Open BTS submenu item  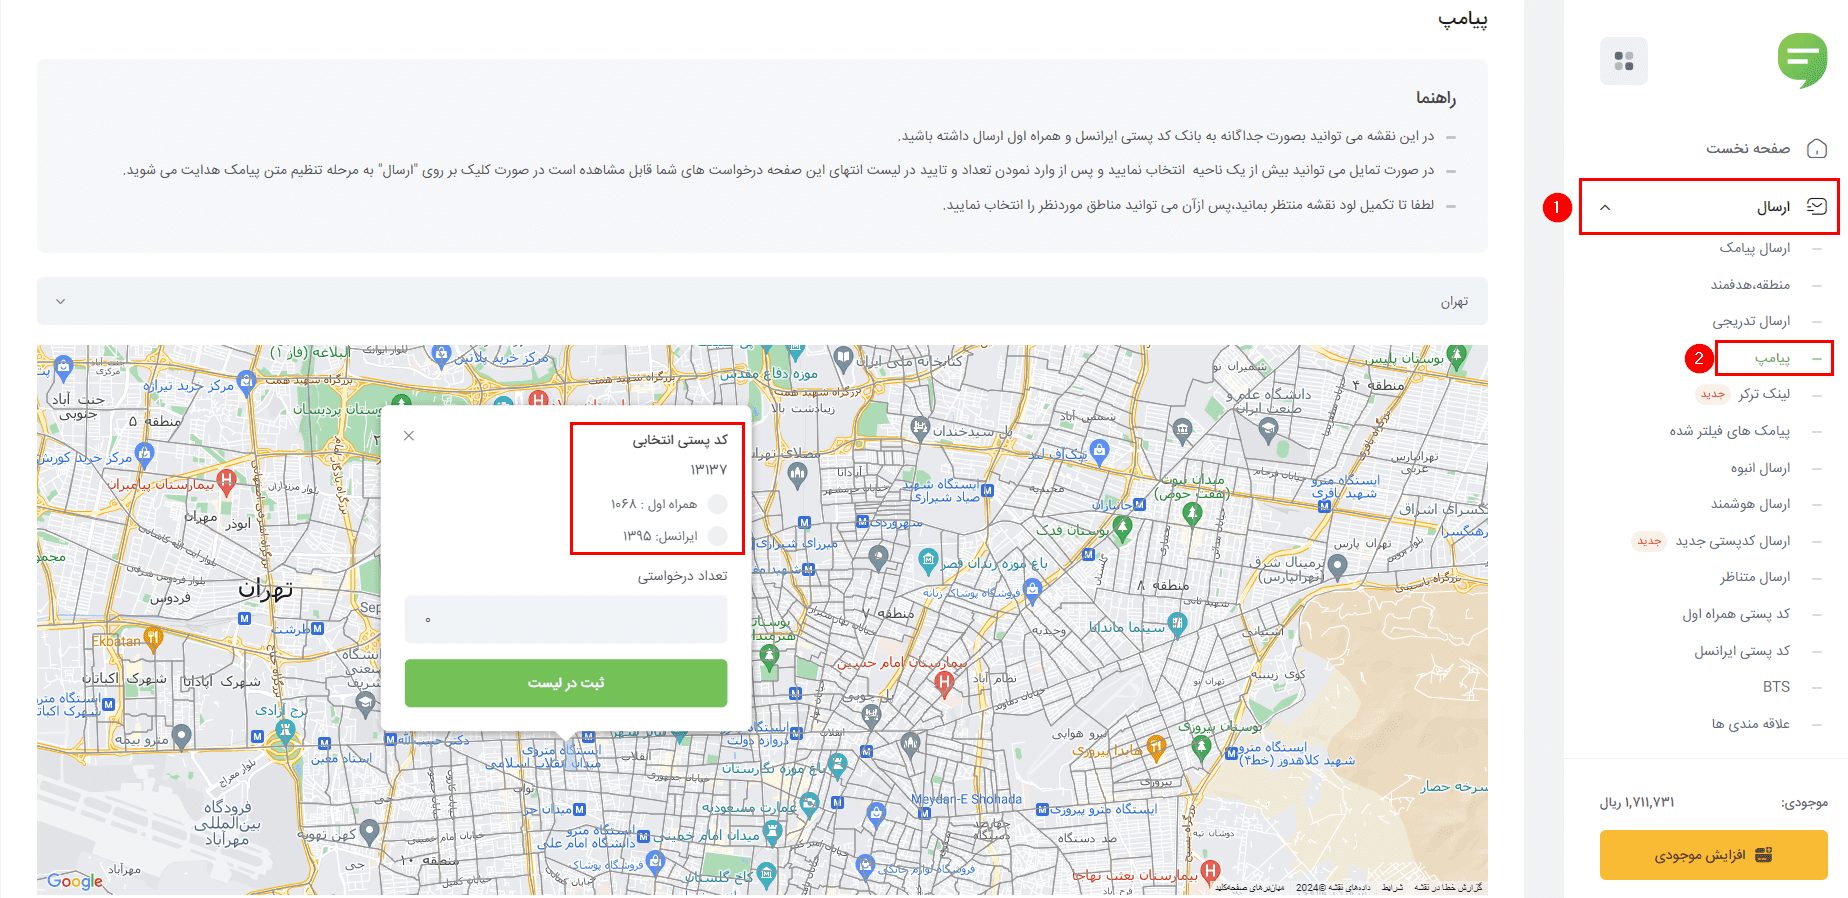point(1776,686)
